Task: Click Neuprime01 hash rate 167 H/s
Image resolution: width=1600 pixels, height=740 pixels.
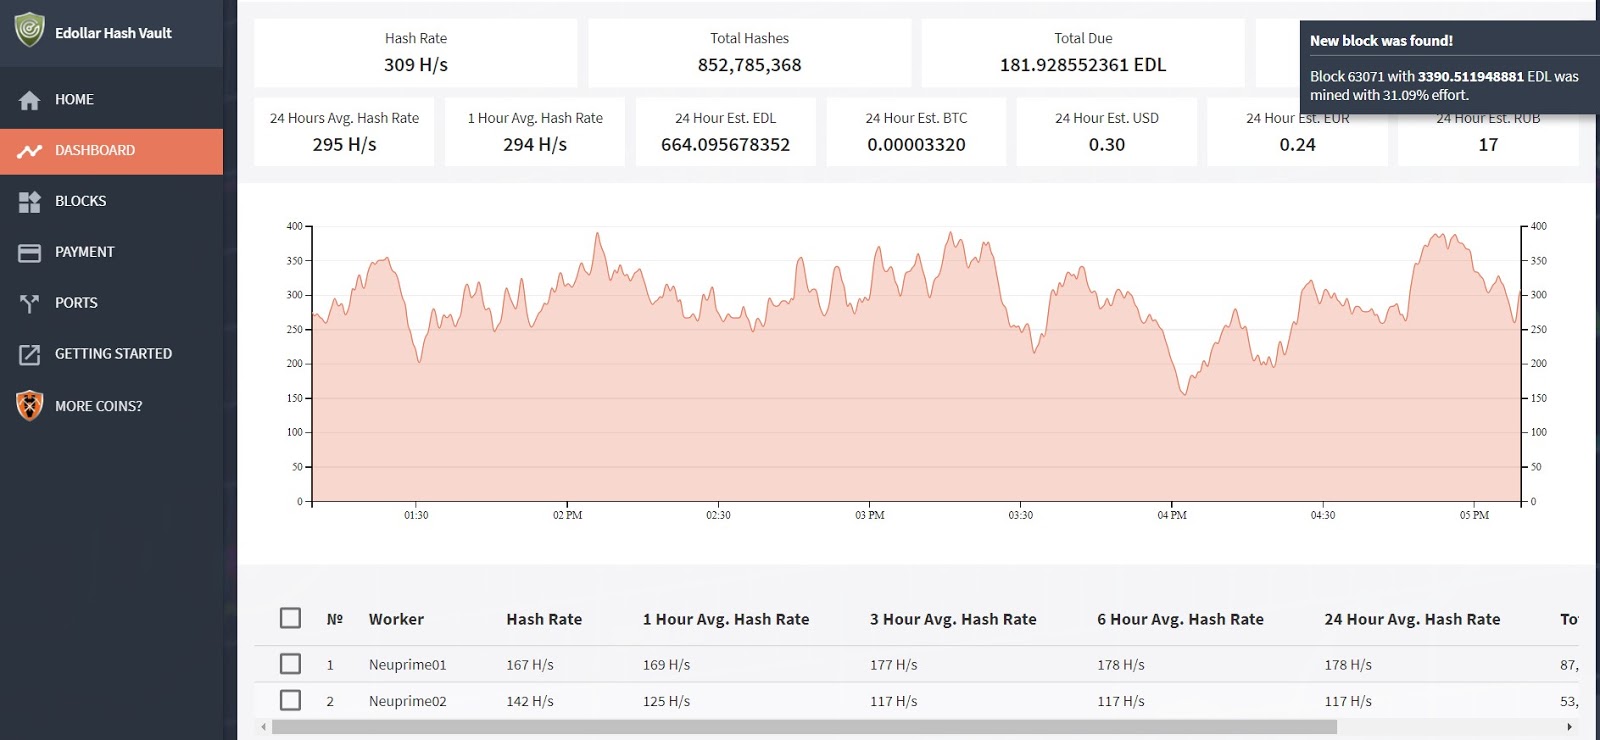Action: (x=530, y=665)
